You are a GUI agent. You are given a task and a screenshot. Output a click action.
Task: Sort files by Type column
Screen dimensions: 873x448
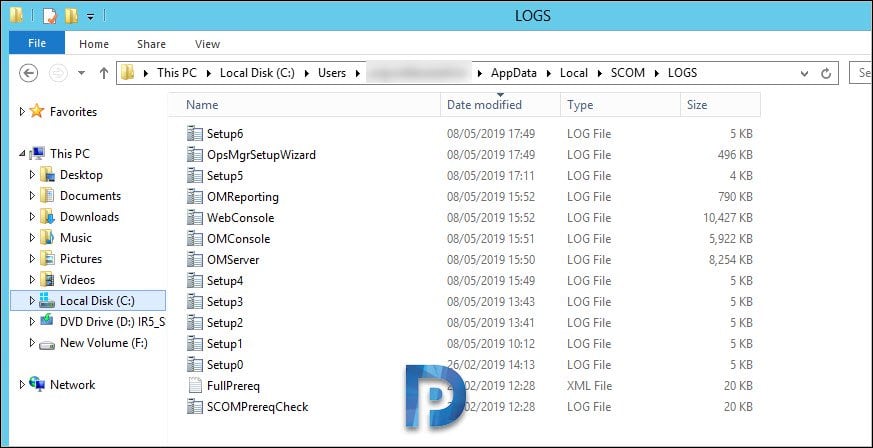pyautogui.click(x=620, y=105)
